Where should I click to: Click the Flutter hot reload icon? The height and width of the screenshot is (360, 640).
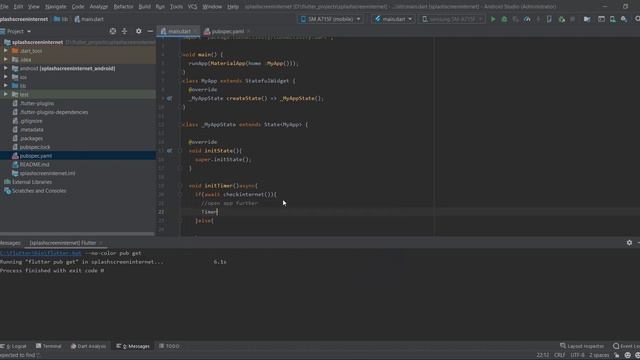[538, 19]
